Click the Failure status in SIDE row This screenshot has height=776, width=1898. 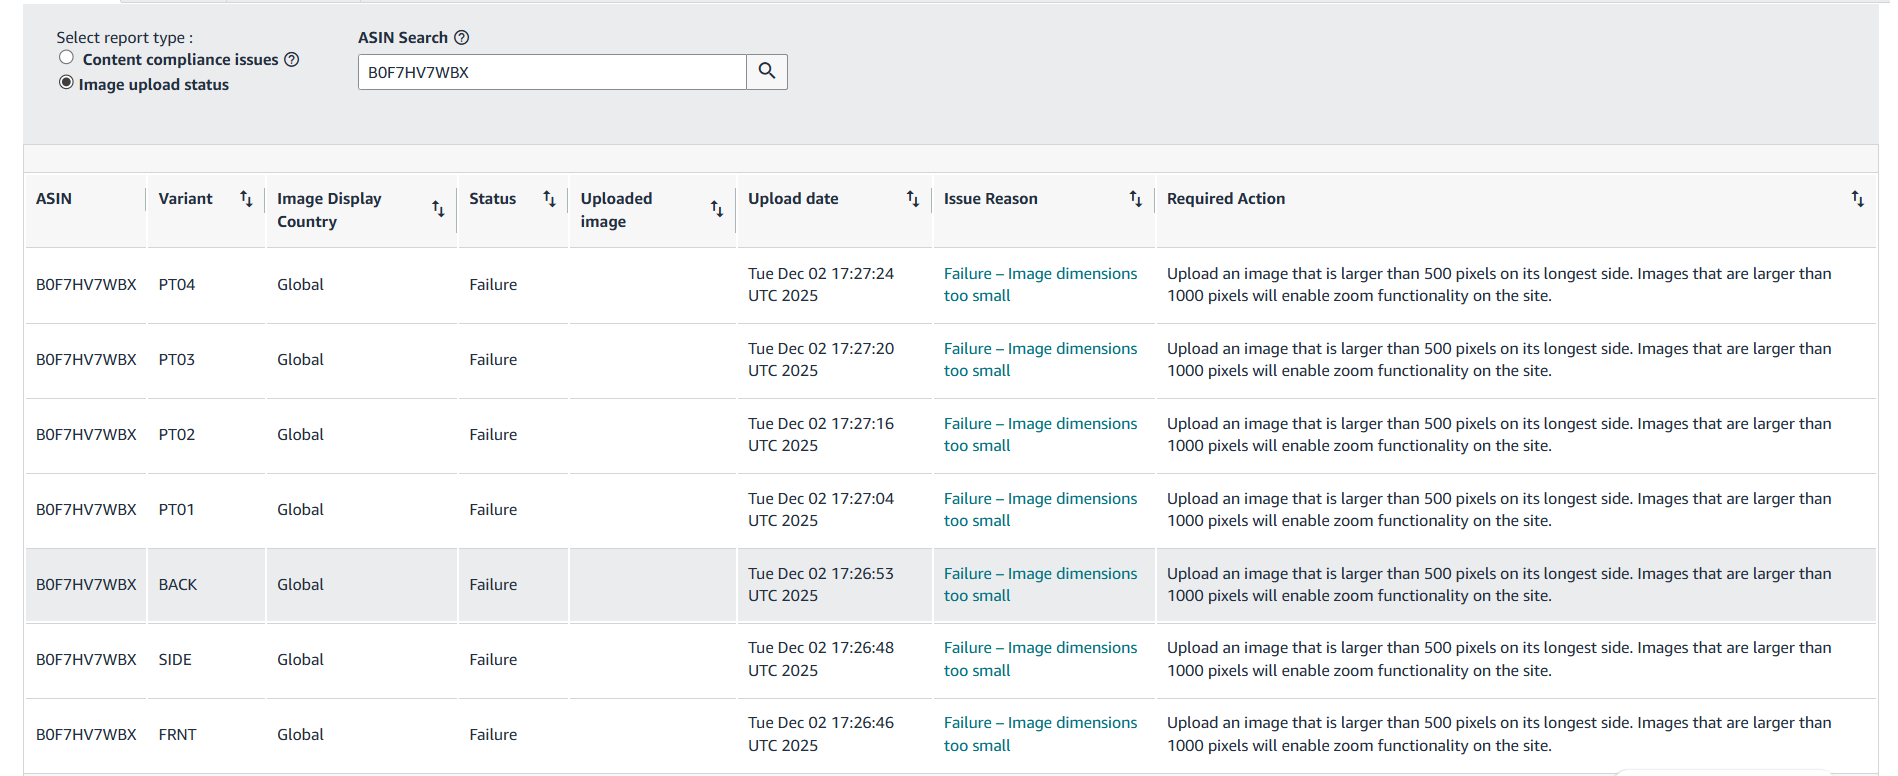(x=493, y=660)
